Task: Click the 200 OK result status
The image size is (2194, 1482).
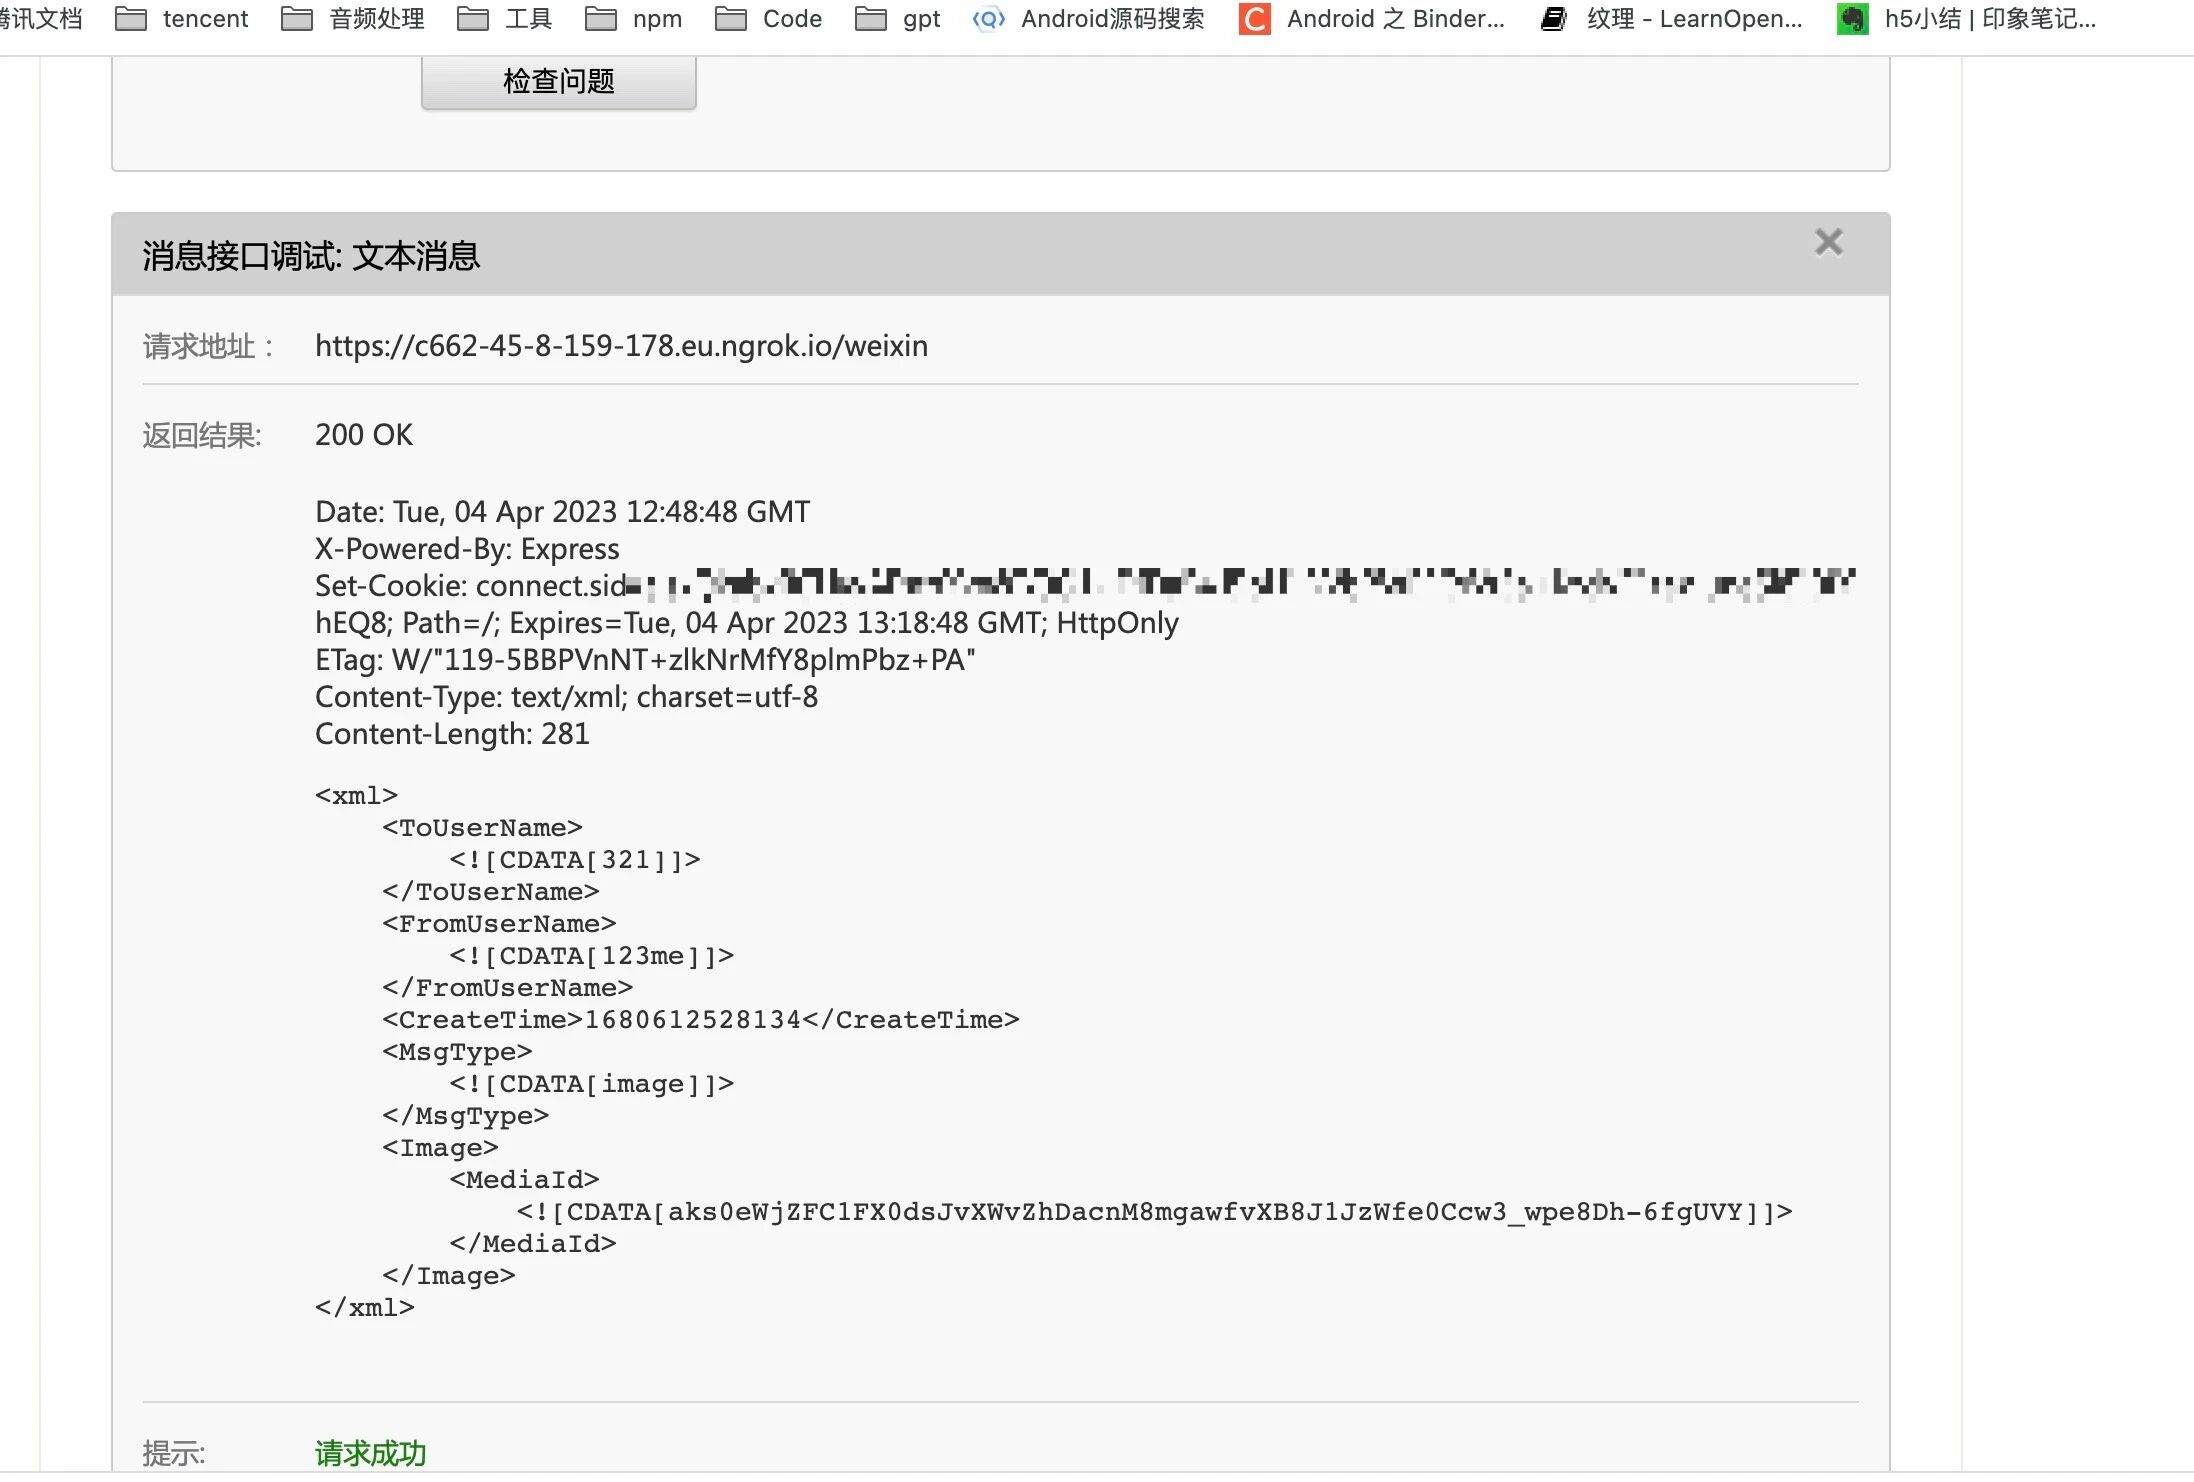Action: click(363, 435)
